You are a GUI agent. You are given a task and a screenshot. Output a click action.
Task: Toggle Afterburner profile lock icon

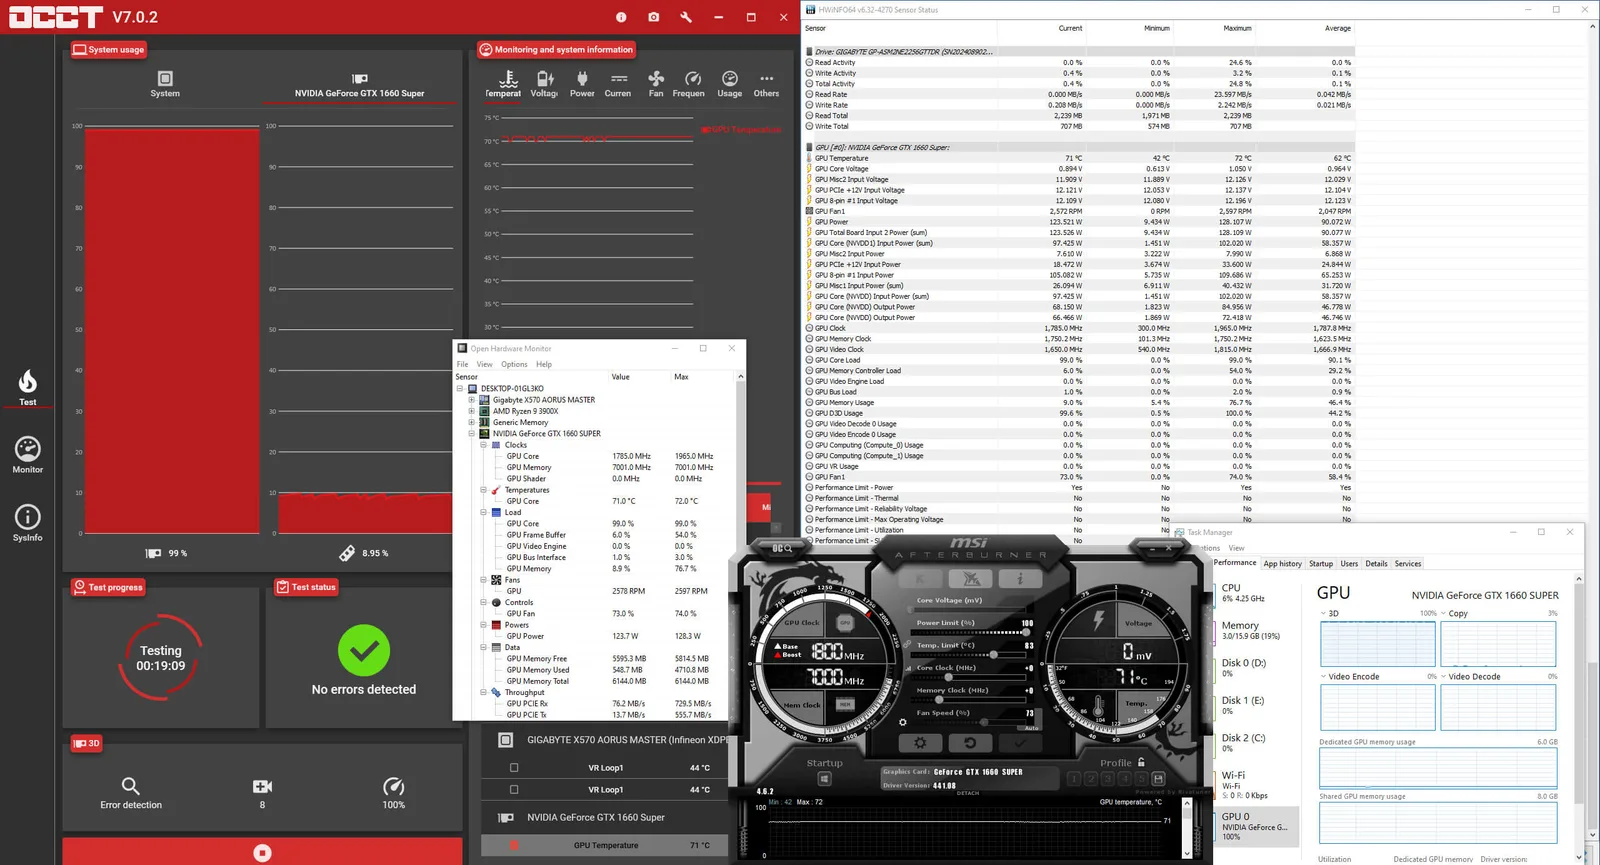click(1141, 762)
